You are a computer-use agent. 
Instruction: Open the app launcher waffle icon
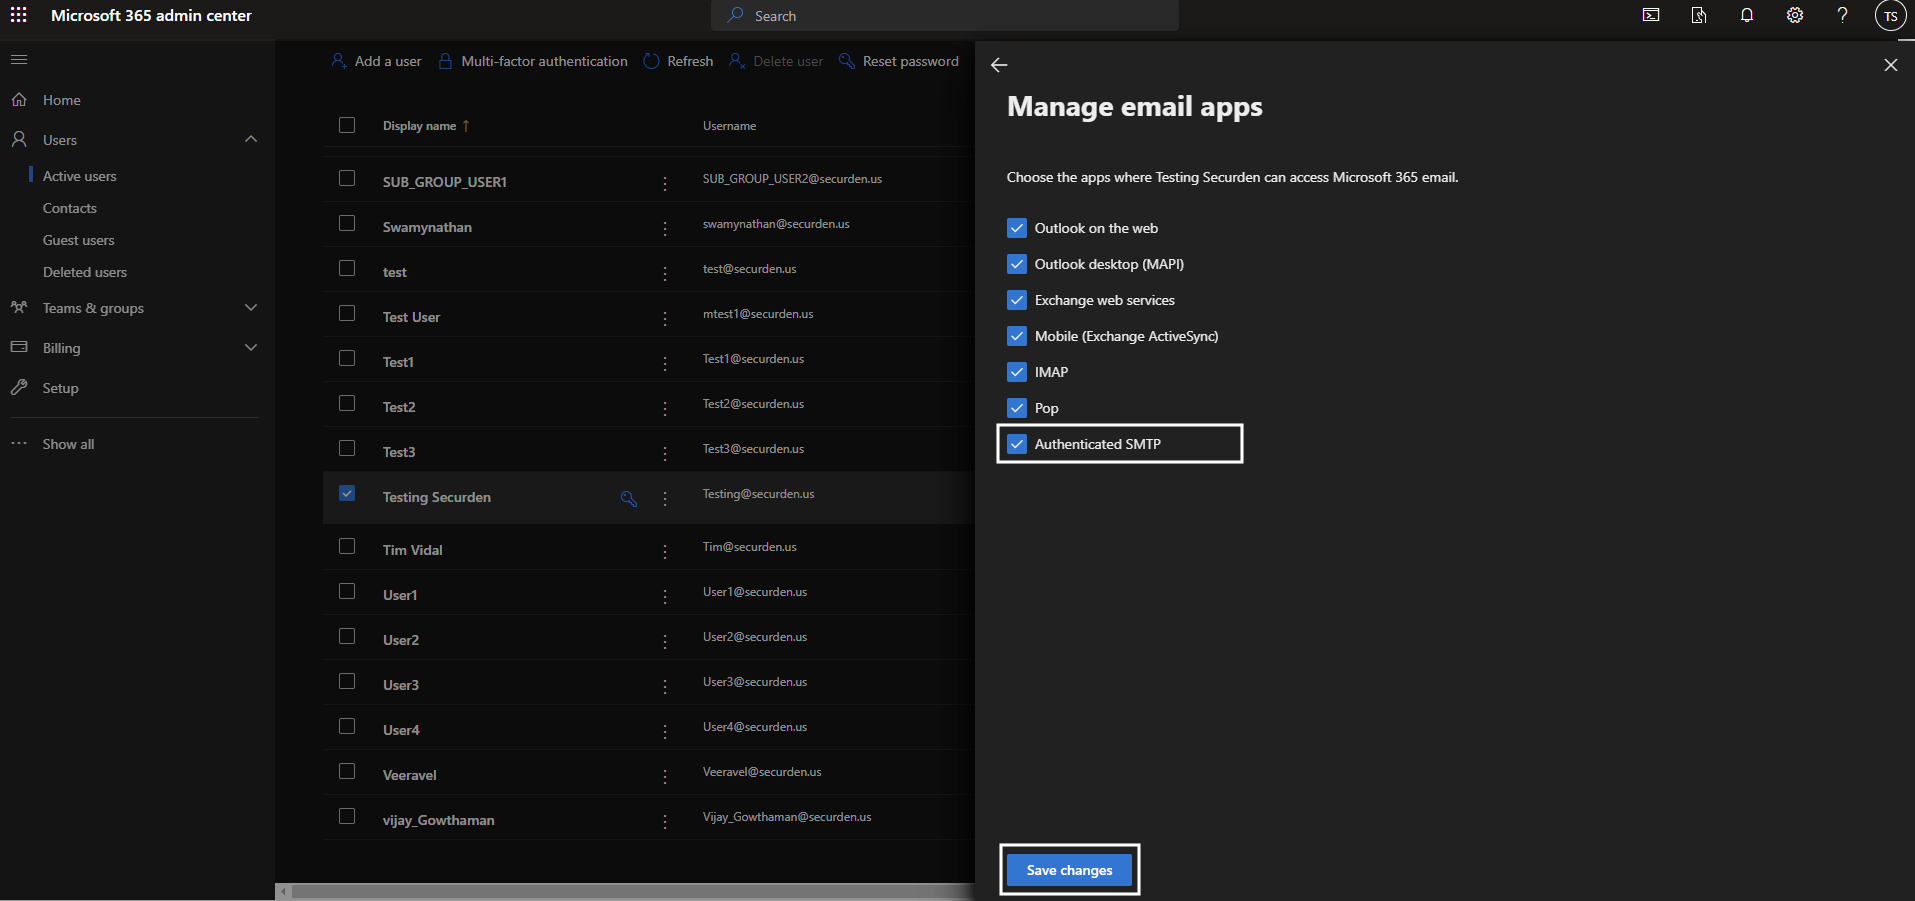pos(19,15)
